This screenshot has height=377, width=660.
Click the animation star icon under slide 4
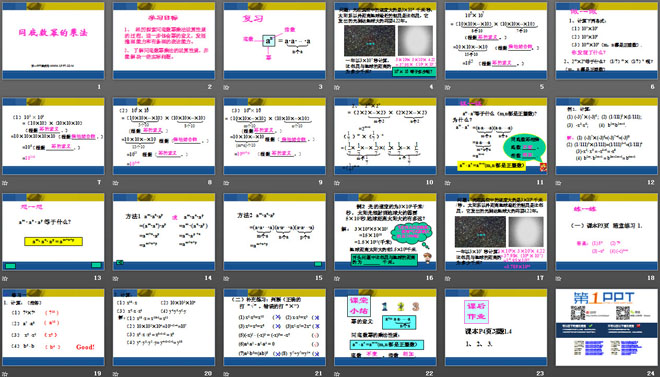coord(337,88)
